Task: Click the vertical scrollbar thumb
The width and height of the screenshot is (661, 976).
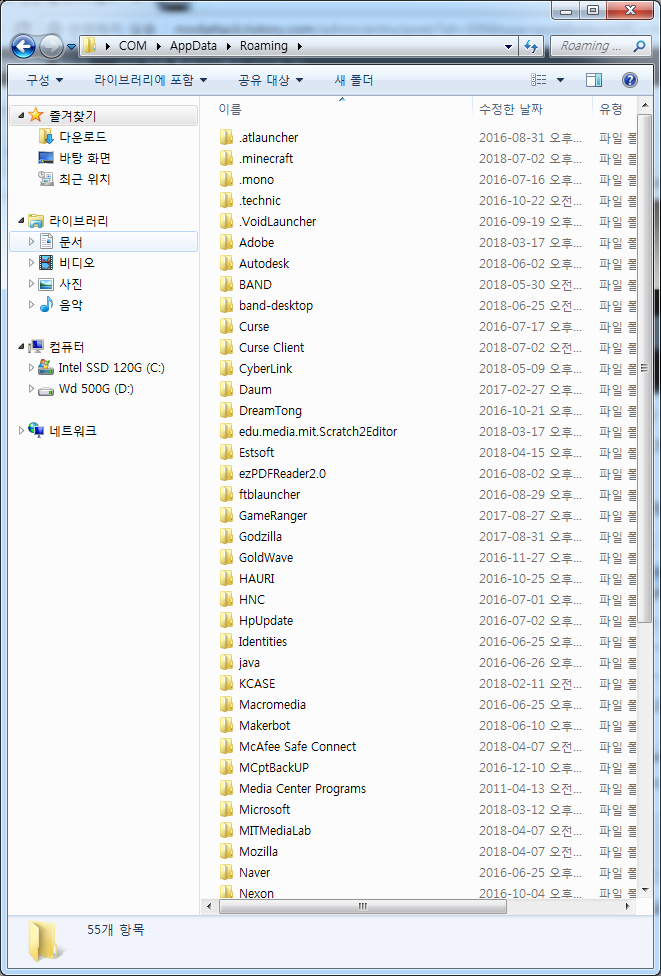Action: [644, 367]
